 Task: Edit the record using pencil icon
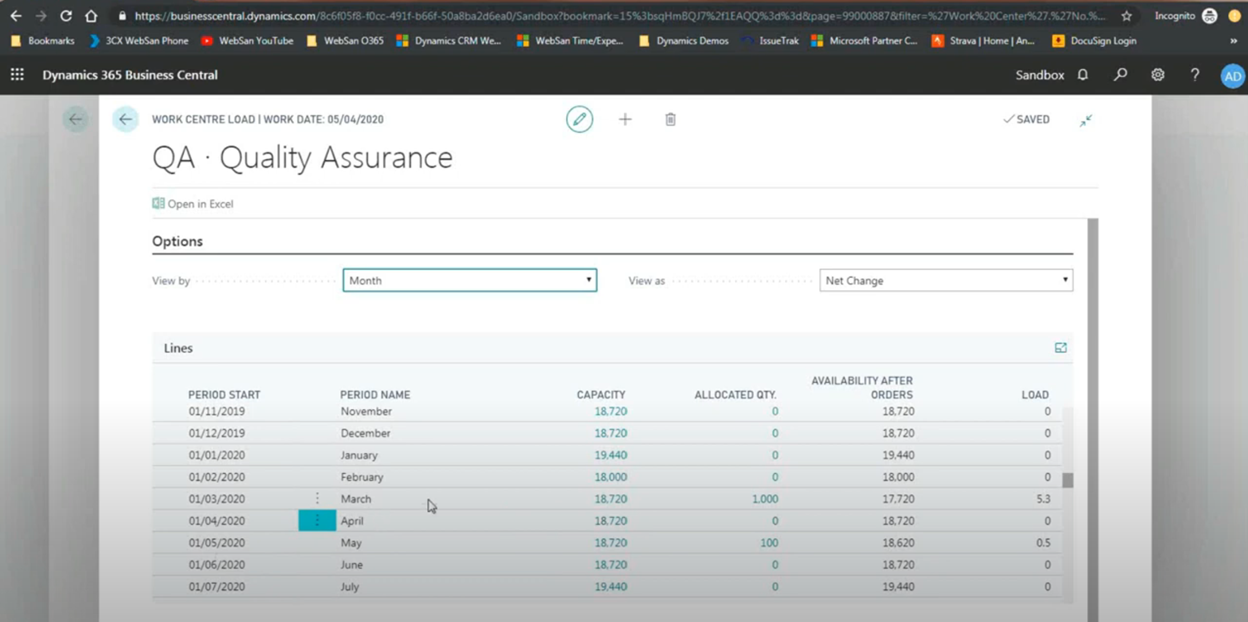pyautogui.click(x=579, y=119)
